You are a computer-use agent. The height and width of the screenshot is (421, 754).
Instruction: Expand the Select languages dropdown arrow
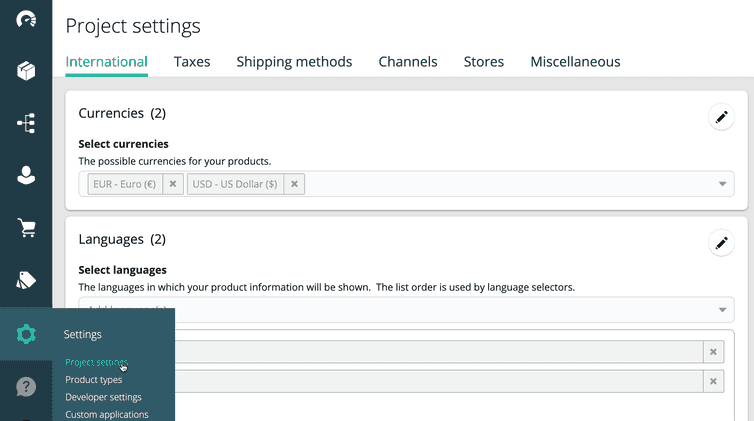[722, 310]
